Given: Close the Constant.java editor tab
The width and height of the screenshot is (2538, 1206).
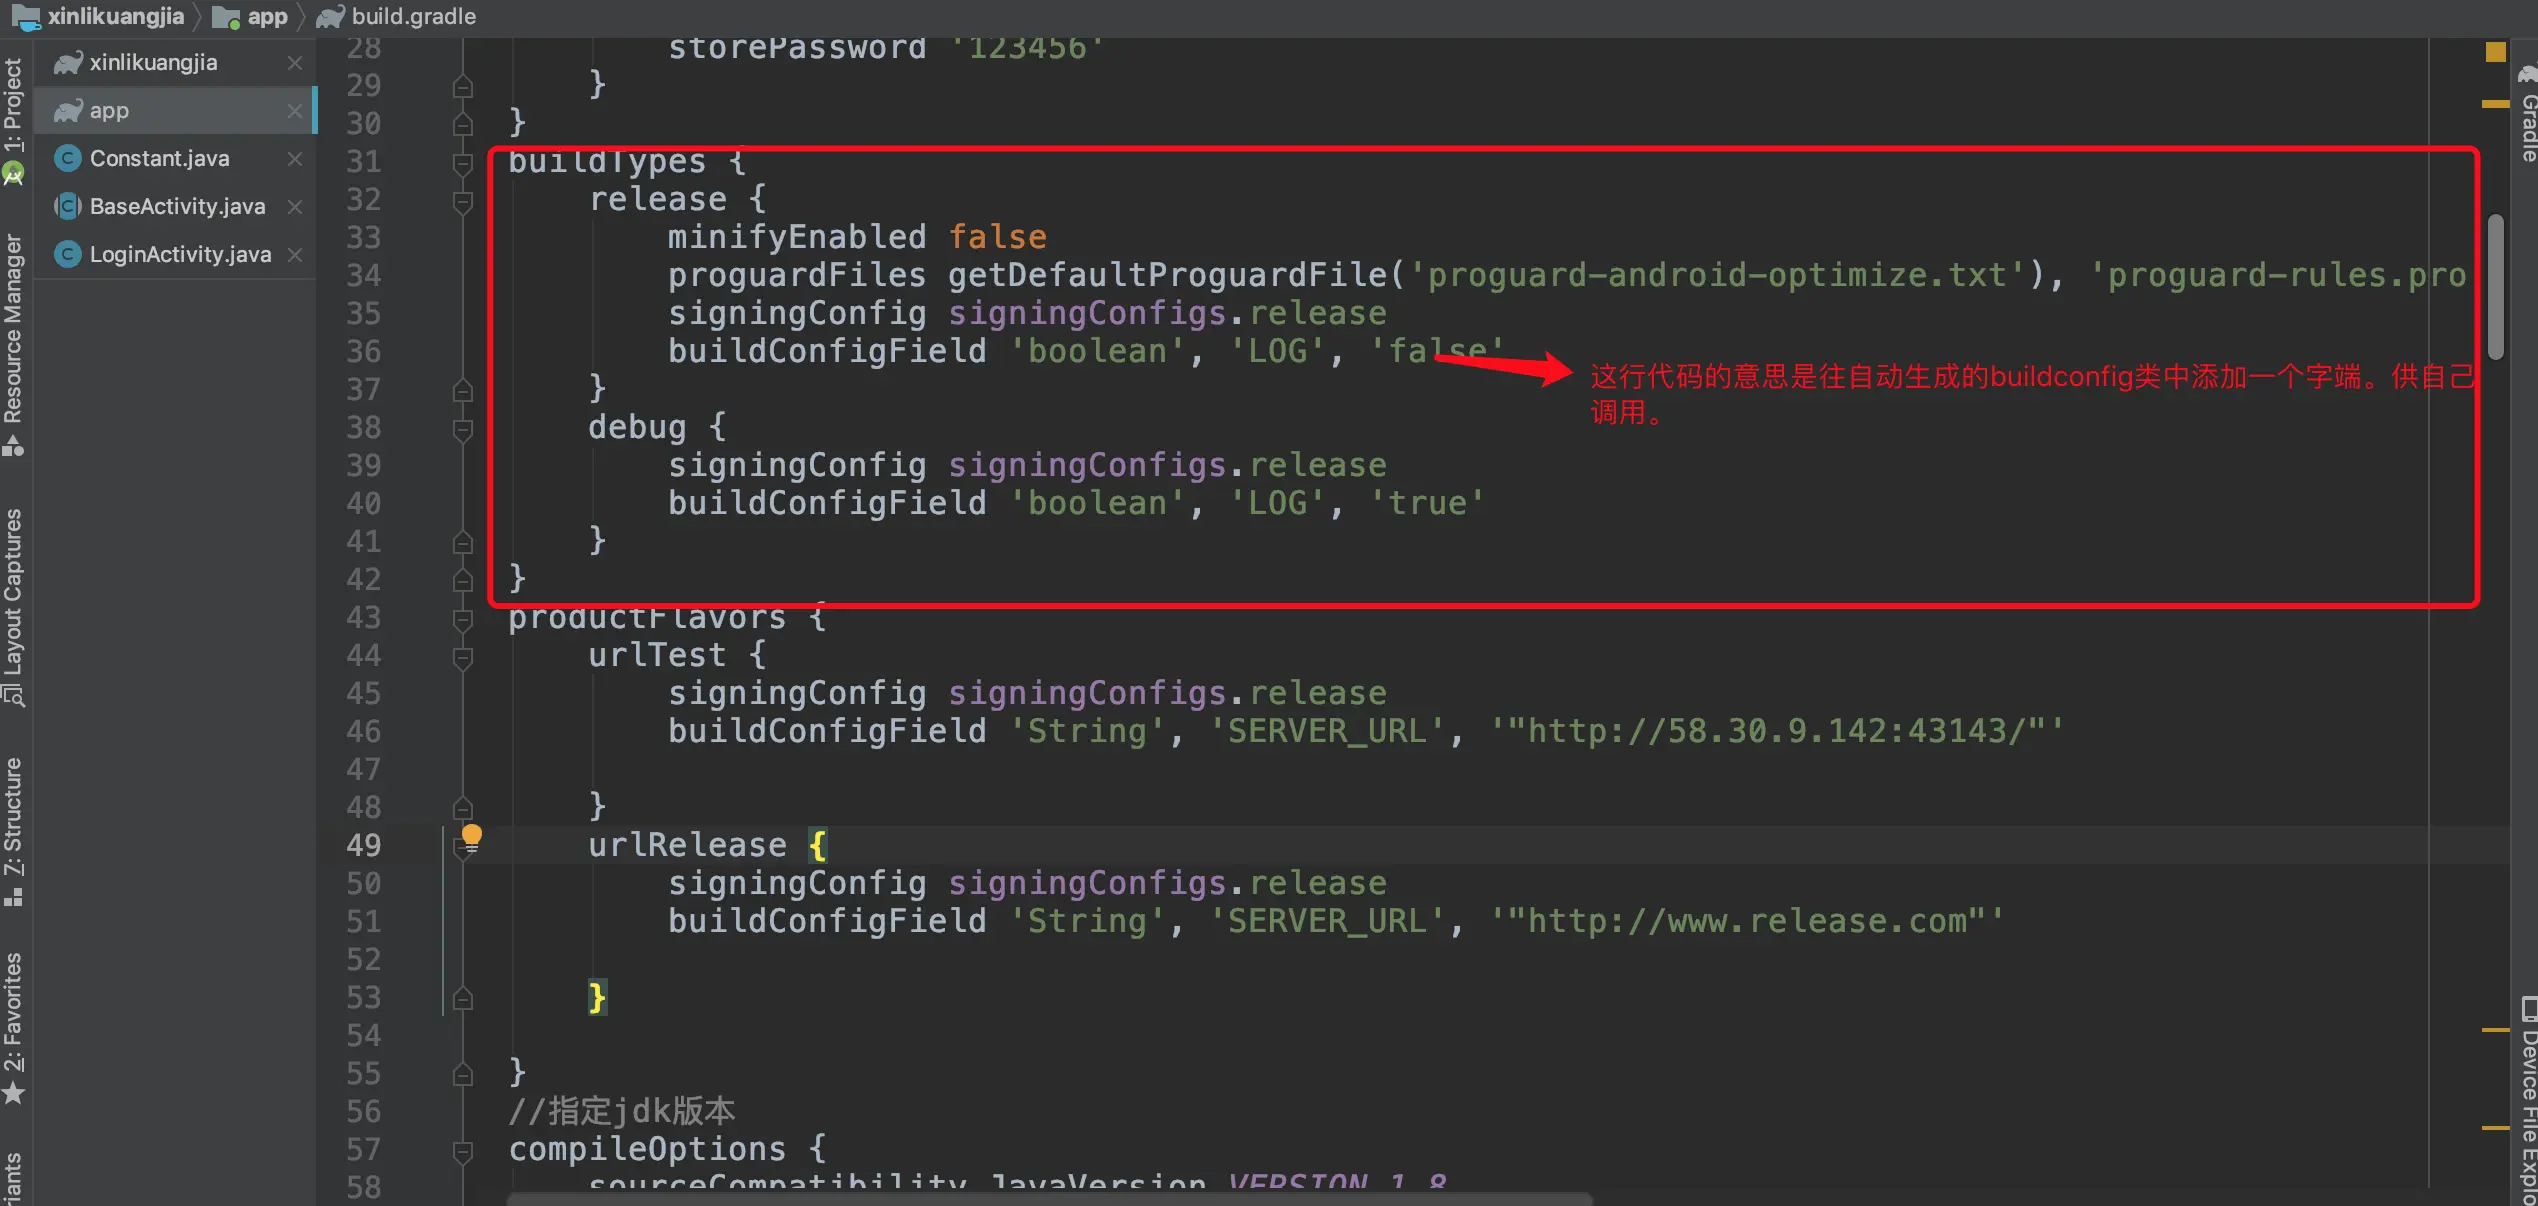Looking at the screenshot, I should coord(295,159).
